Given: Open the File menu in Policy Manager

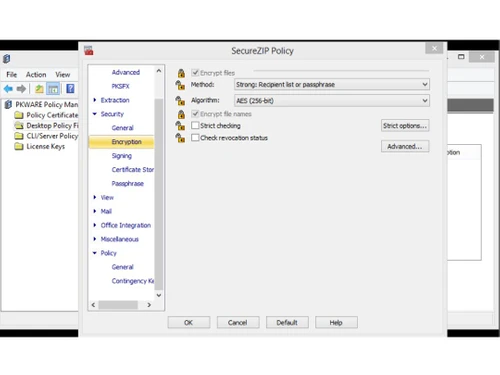Looking at the screenshot, I should [x=12, y=75].
